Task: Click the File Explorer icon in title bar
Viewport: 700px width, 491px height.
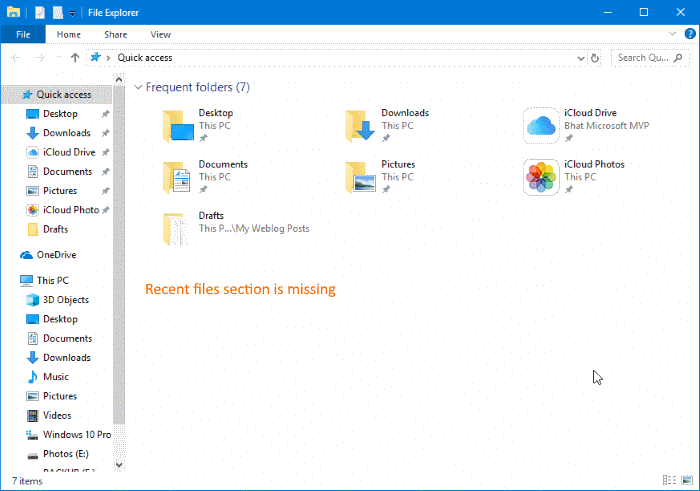Action: [13, 12]
